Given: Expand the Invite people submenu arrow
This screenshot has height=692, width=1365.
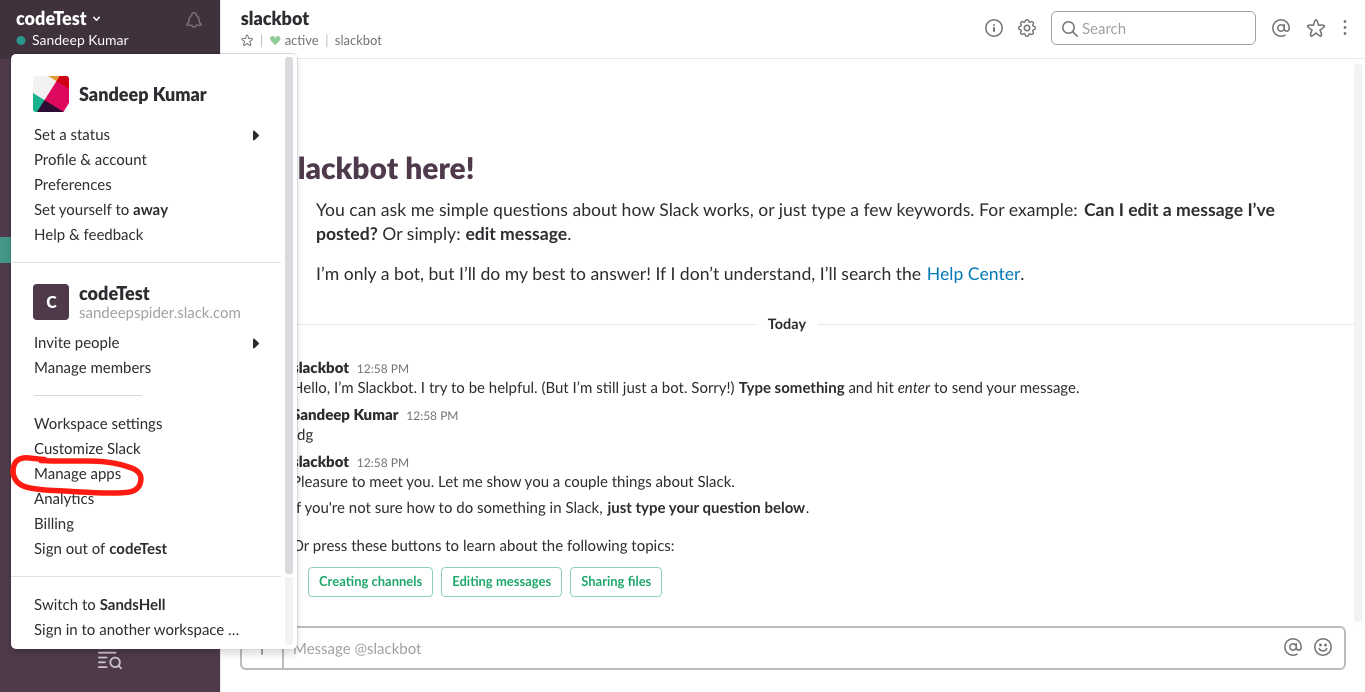Looking at the screenshot, I should click(256, 343).
